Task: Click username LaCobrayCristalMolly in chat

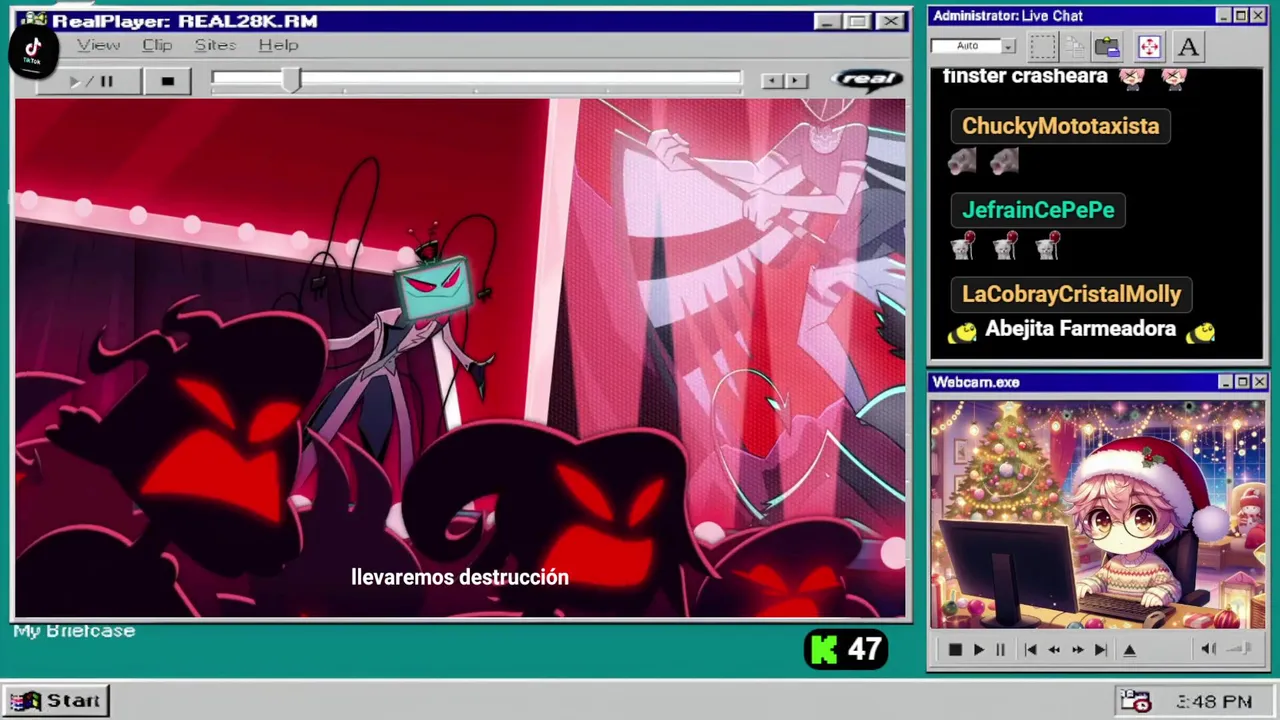Action: click(x=1071, y=294)
